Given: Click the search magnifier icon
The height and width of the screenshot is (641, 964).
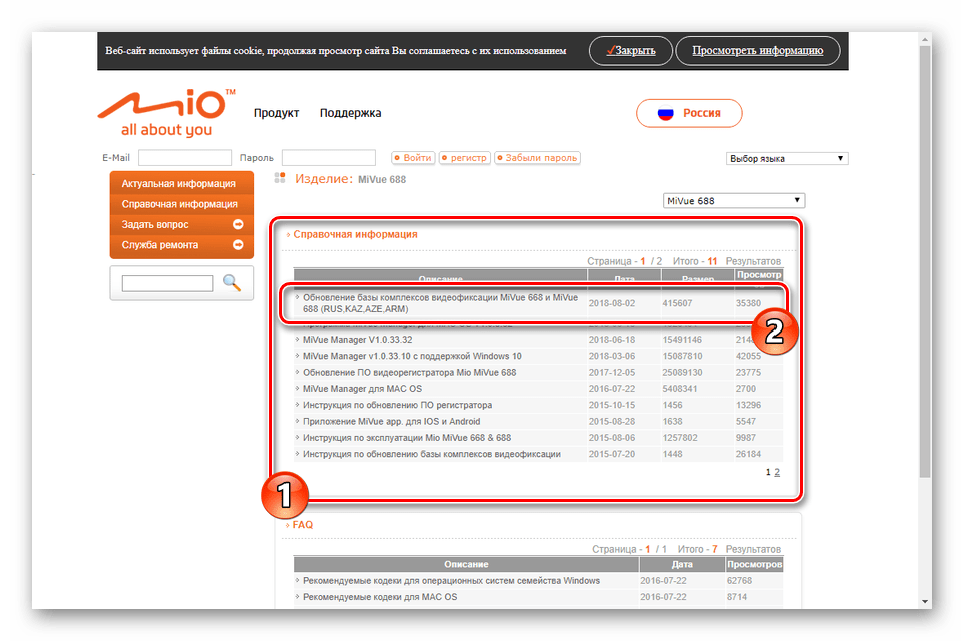Looking at the screenshot, I should coord(232,283).
